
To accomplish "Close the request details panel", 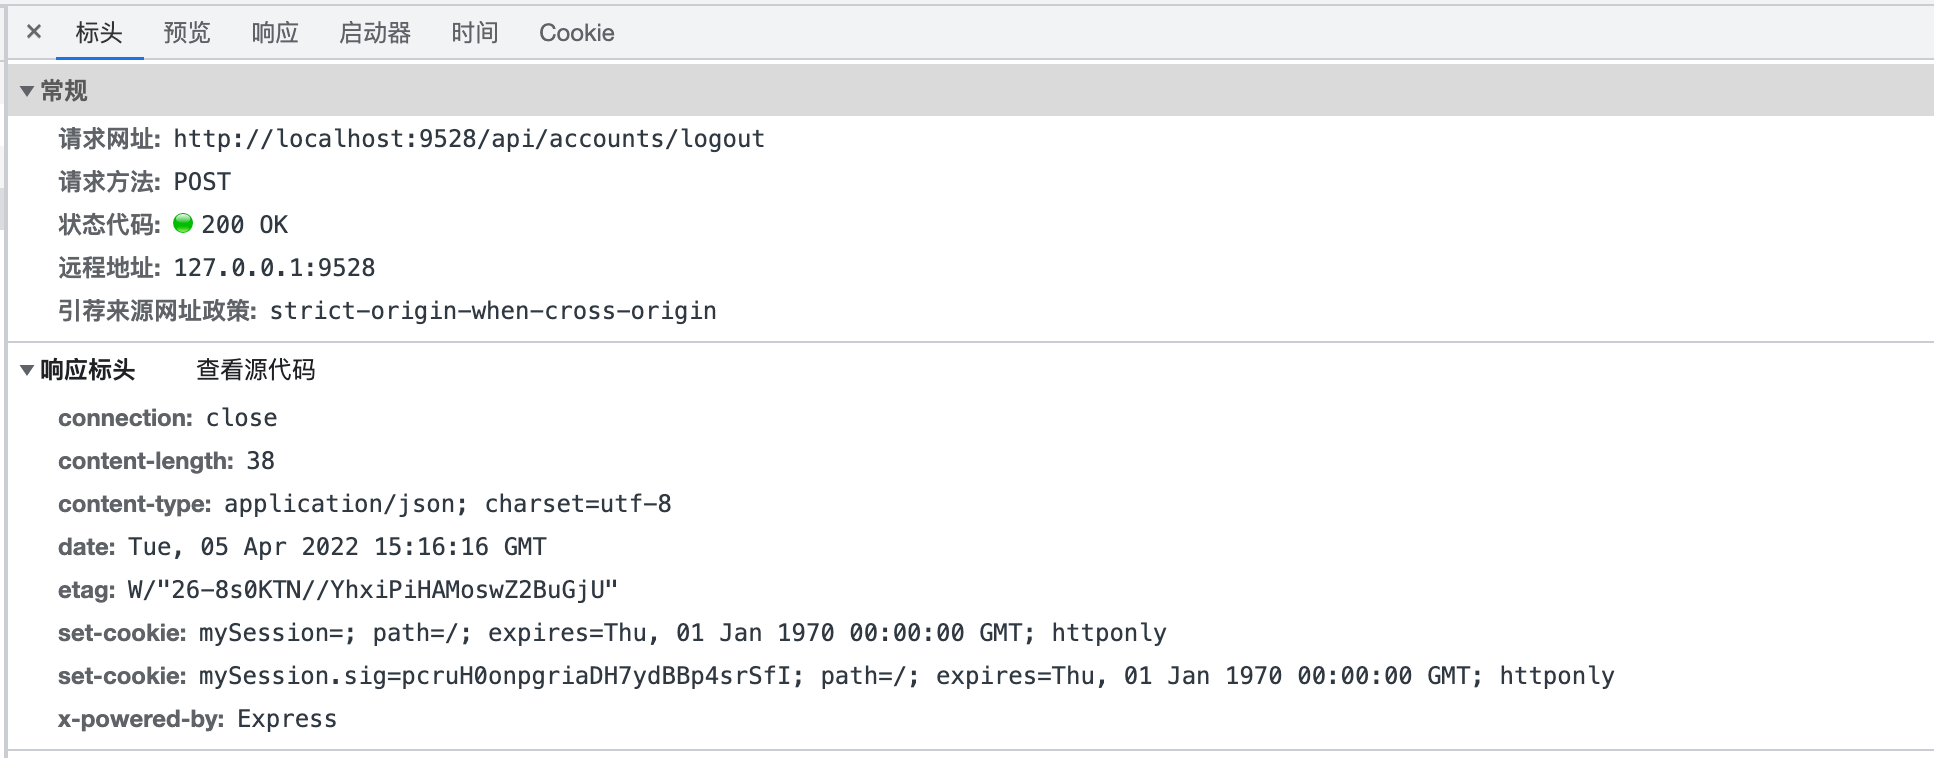I will coord(33,32).
